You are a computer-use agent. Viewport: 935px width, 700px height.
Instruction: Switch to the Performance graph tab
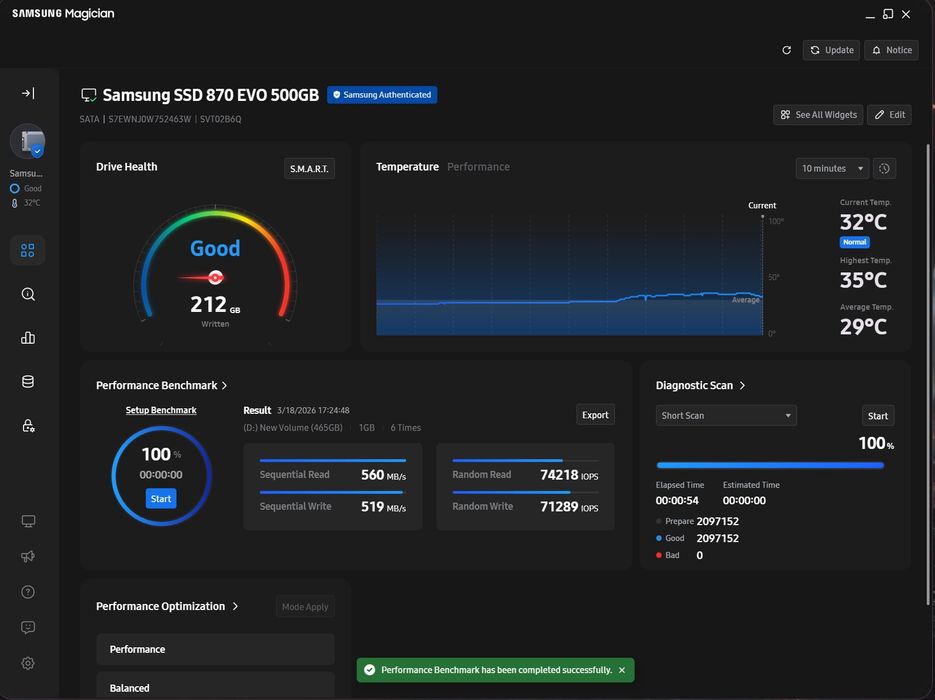point(478,167)
